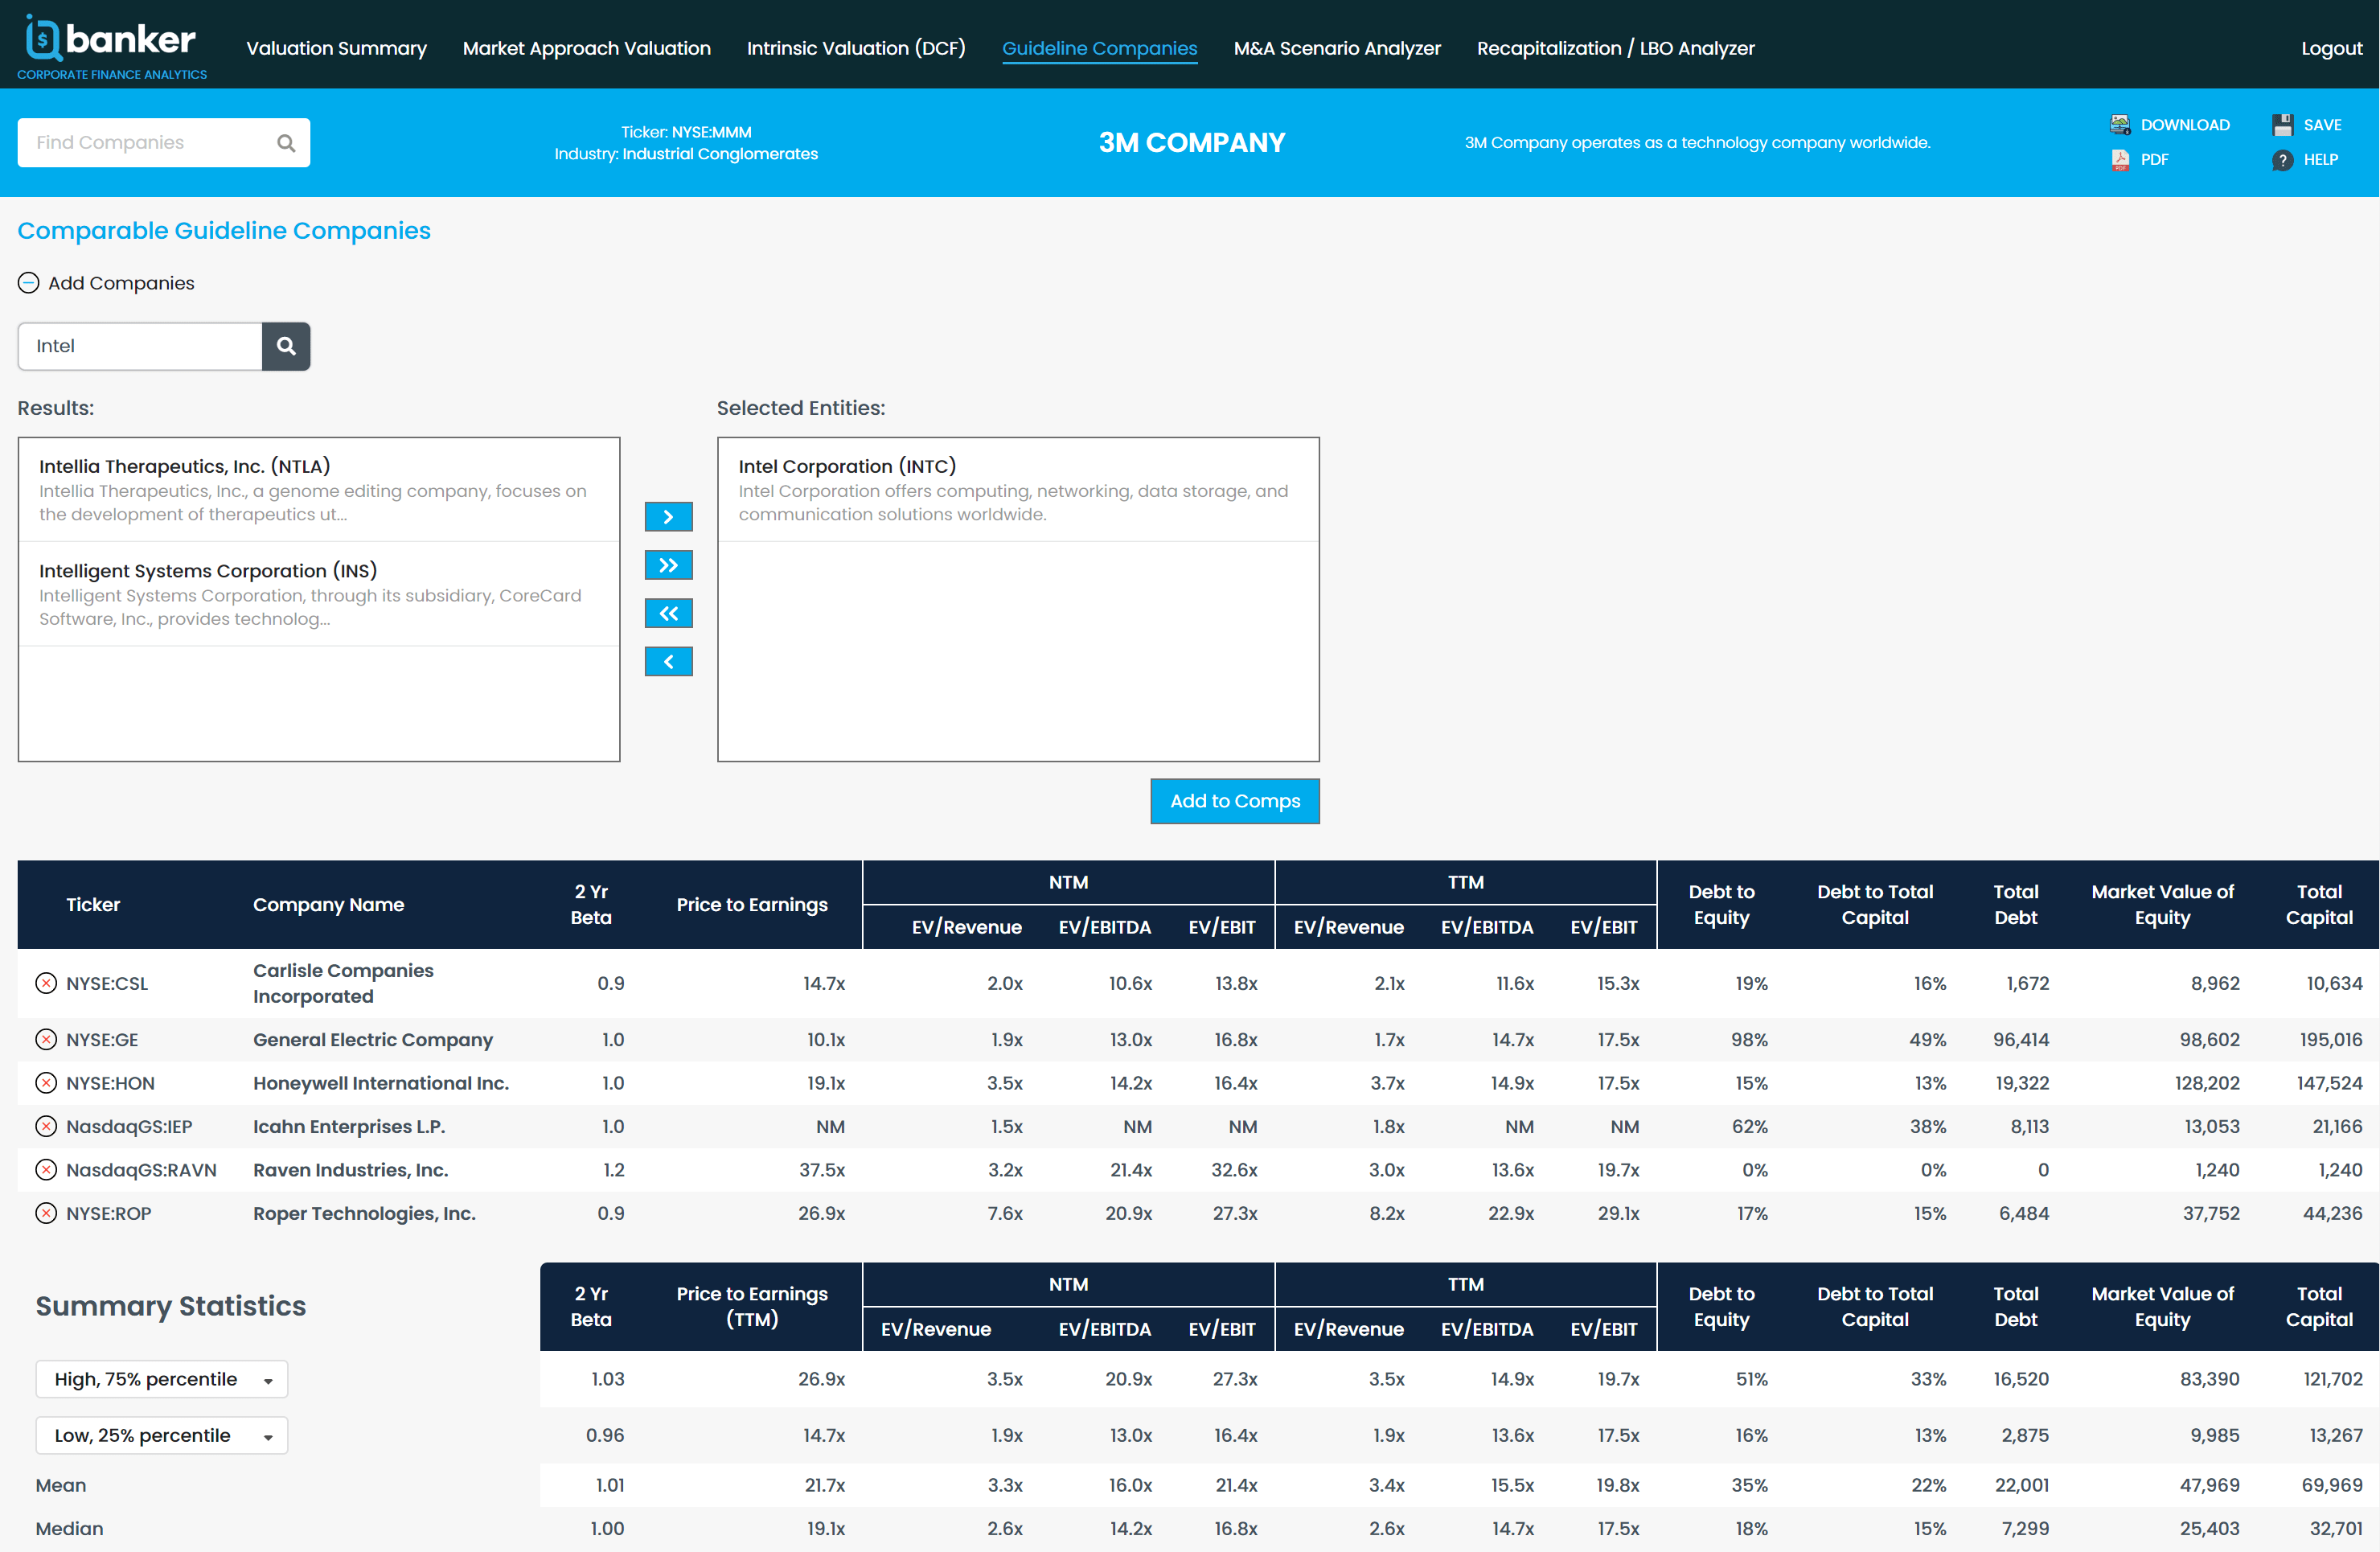Click Industry: Industrial Conglomerates text
This screenshot has width=2380, height=1552.
(686, 154)
